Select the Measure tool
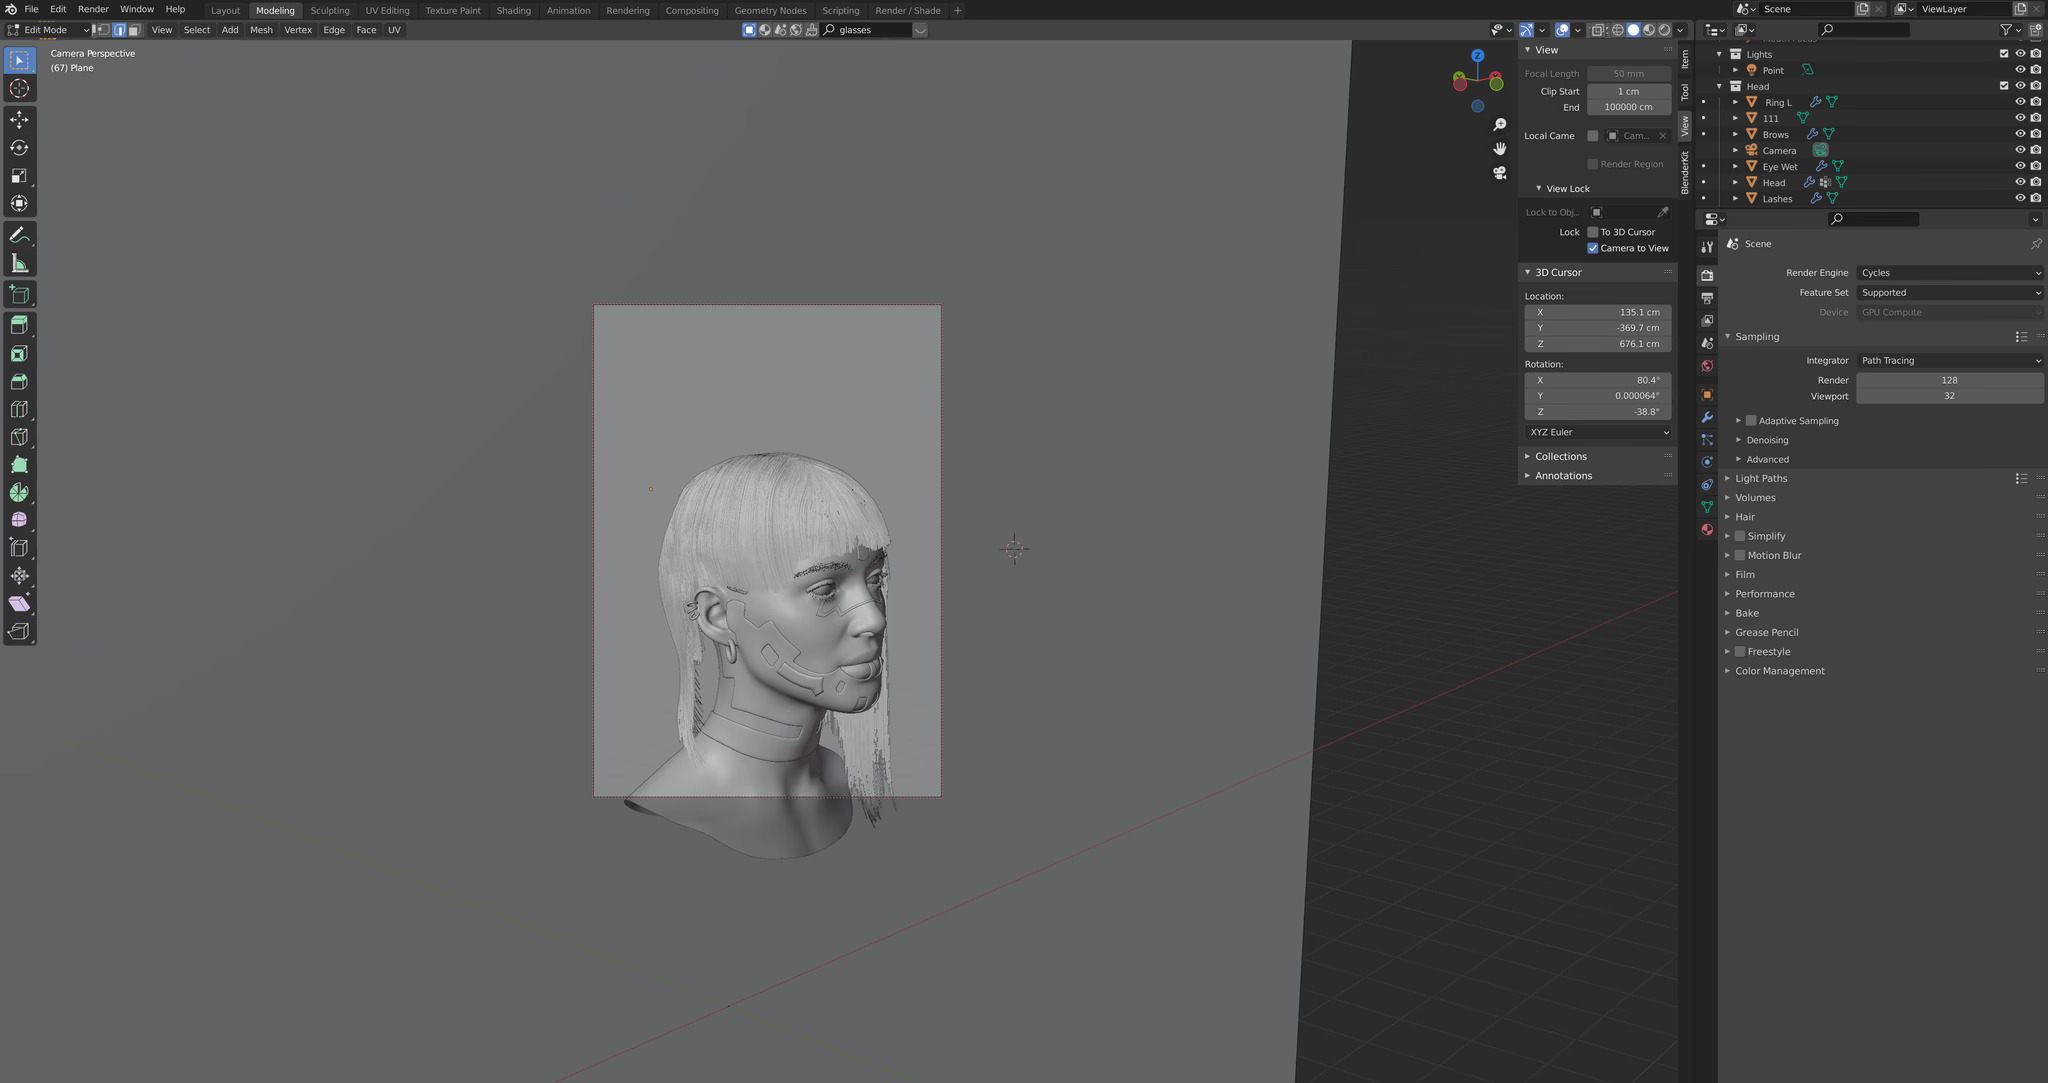The image size is (2048, 1083). pyautogui.click(x=19, y=263)
